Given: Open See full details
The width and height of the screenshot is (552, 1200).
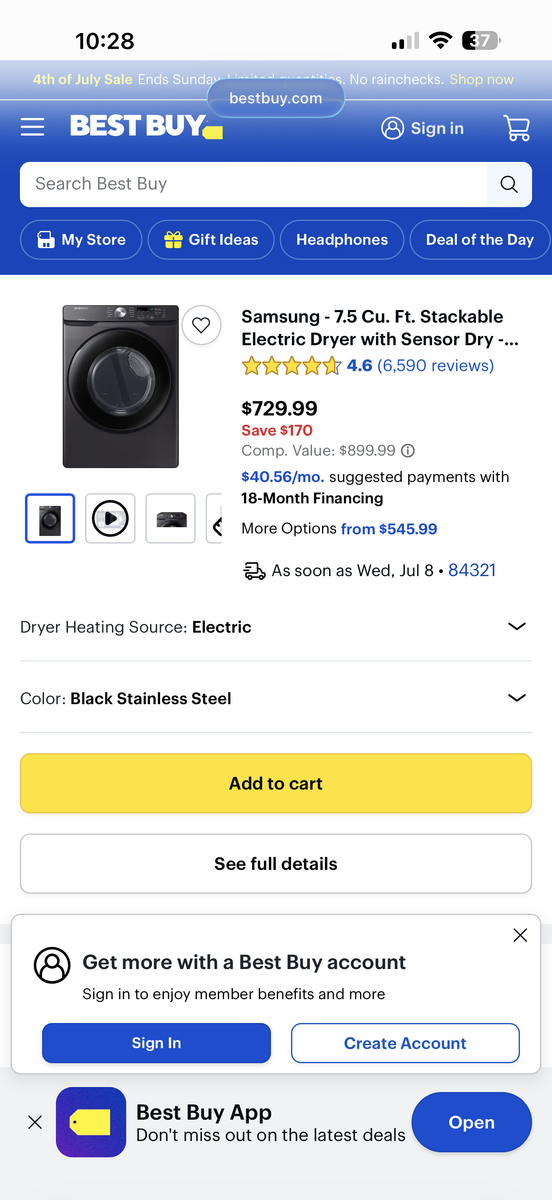Looking at the screenshot, I should click(x=276, y=864).
